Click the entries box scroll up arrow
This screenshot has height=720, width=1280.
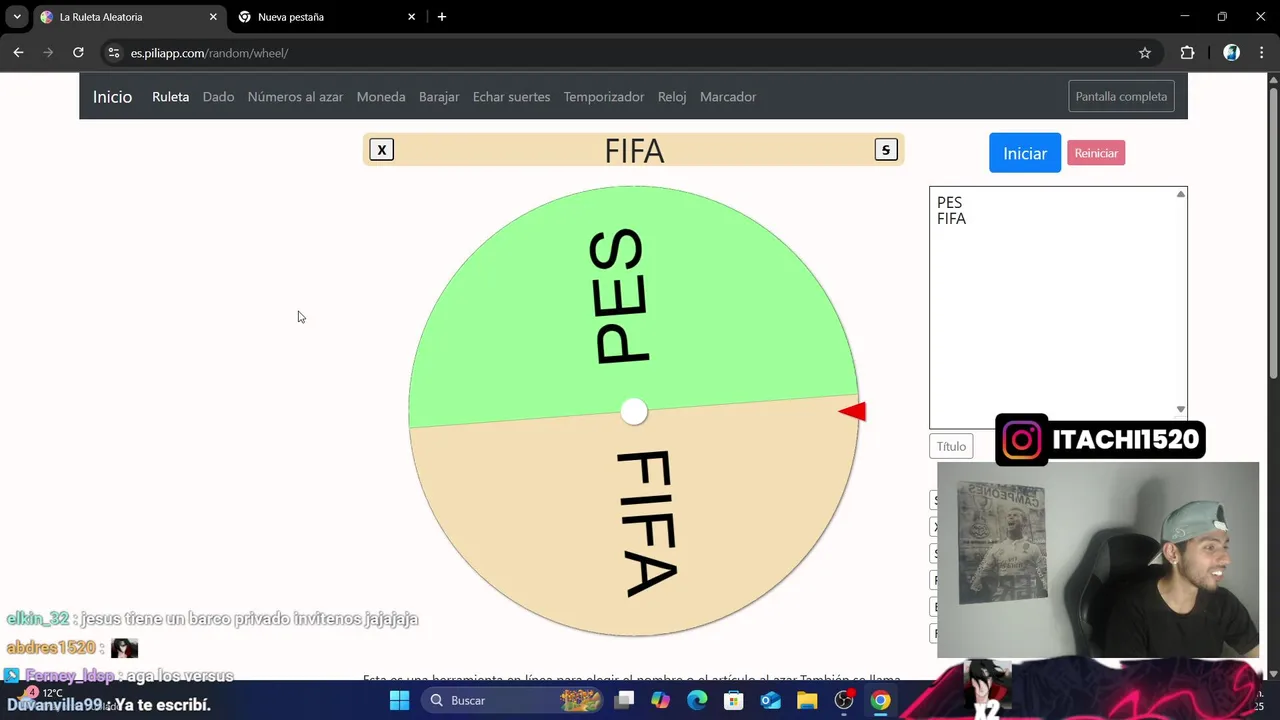(1181, 194)
